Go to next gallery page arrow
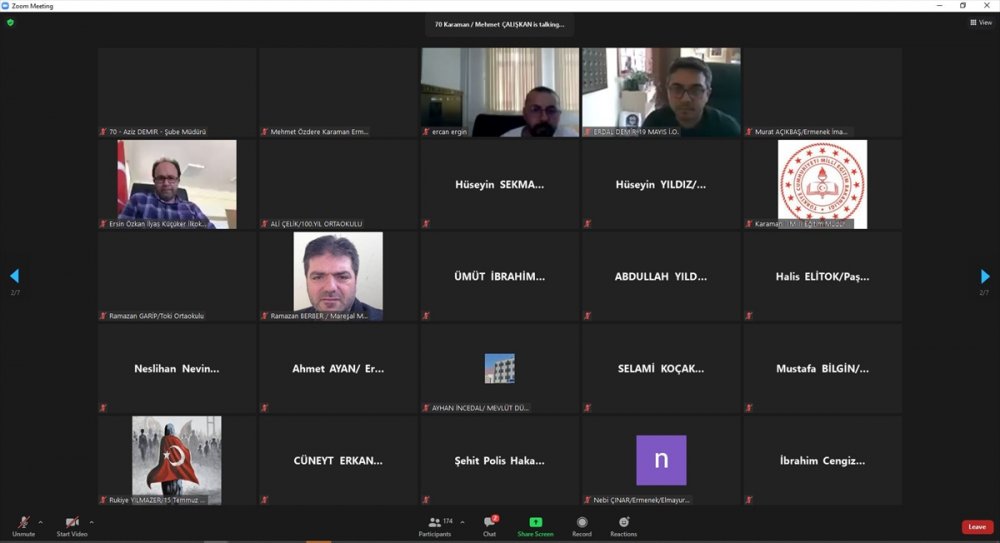The width and height of the screenshot is (1000, 543). (x=986, y=276)
